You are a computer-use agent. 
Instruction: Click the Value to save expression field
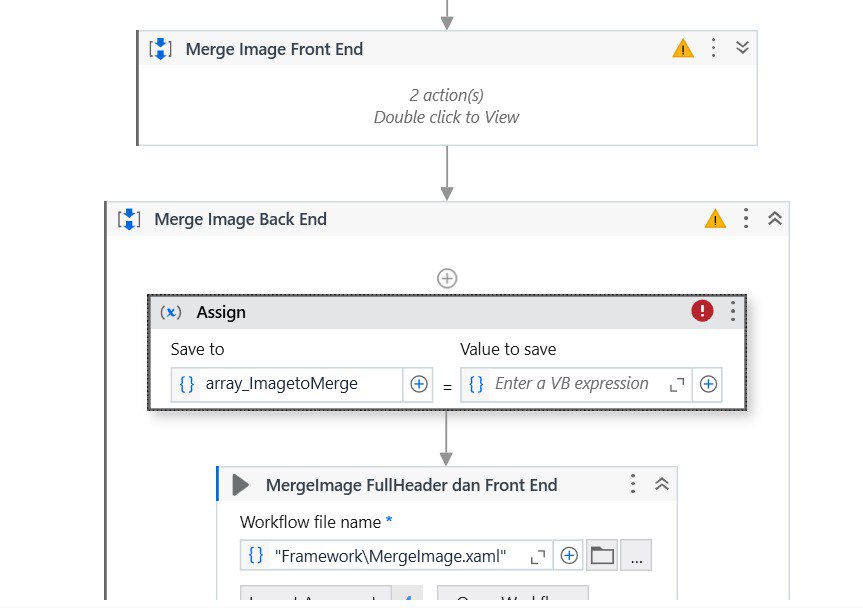(576, 384)
